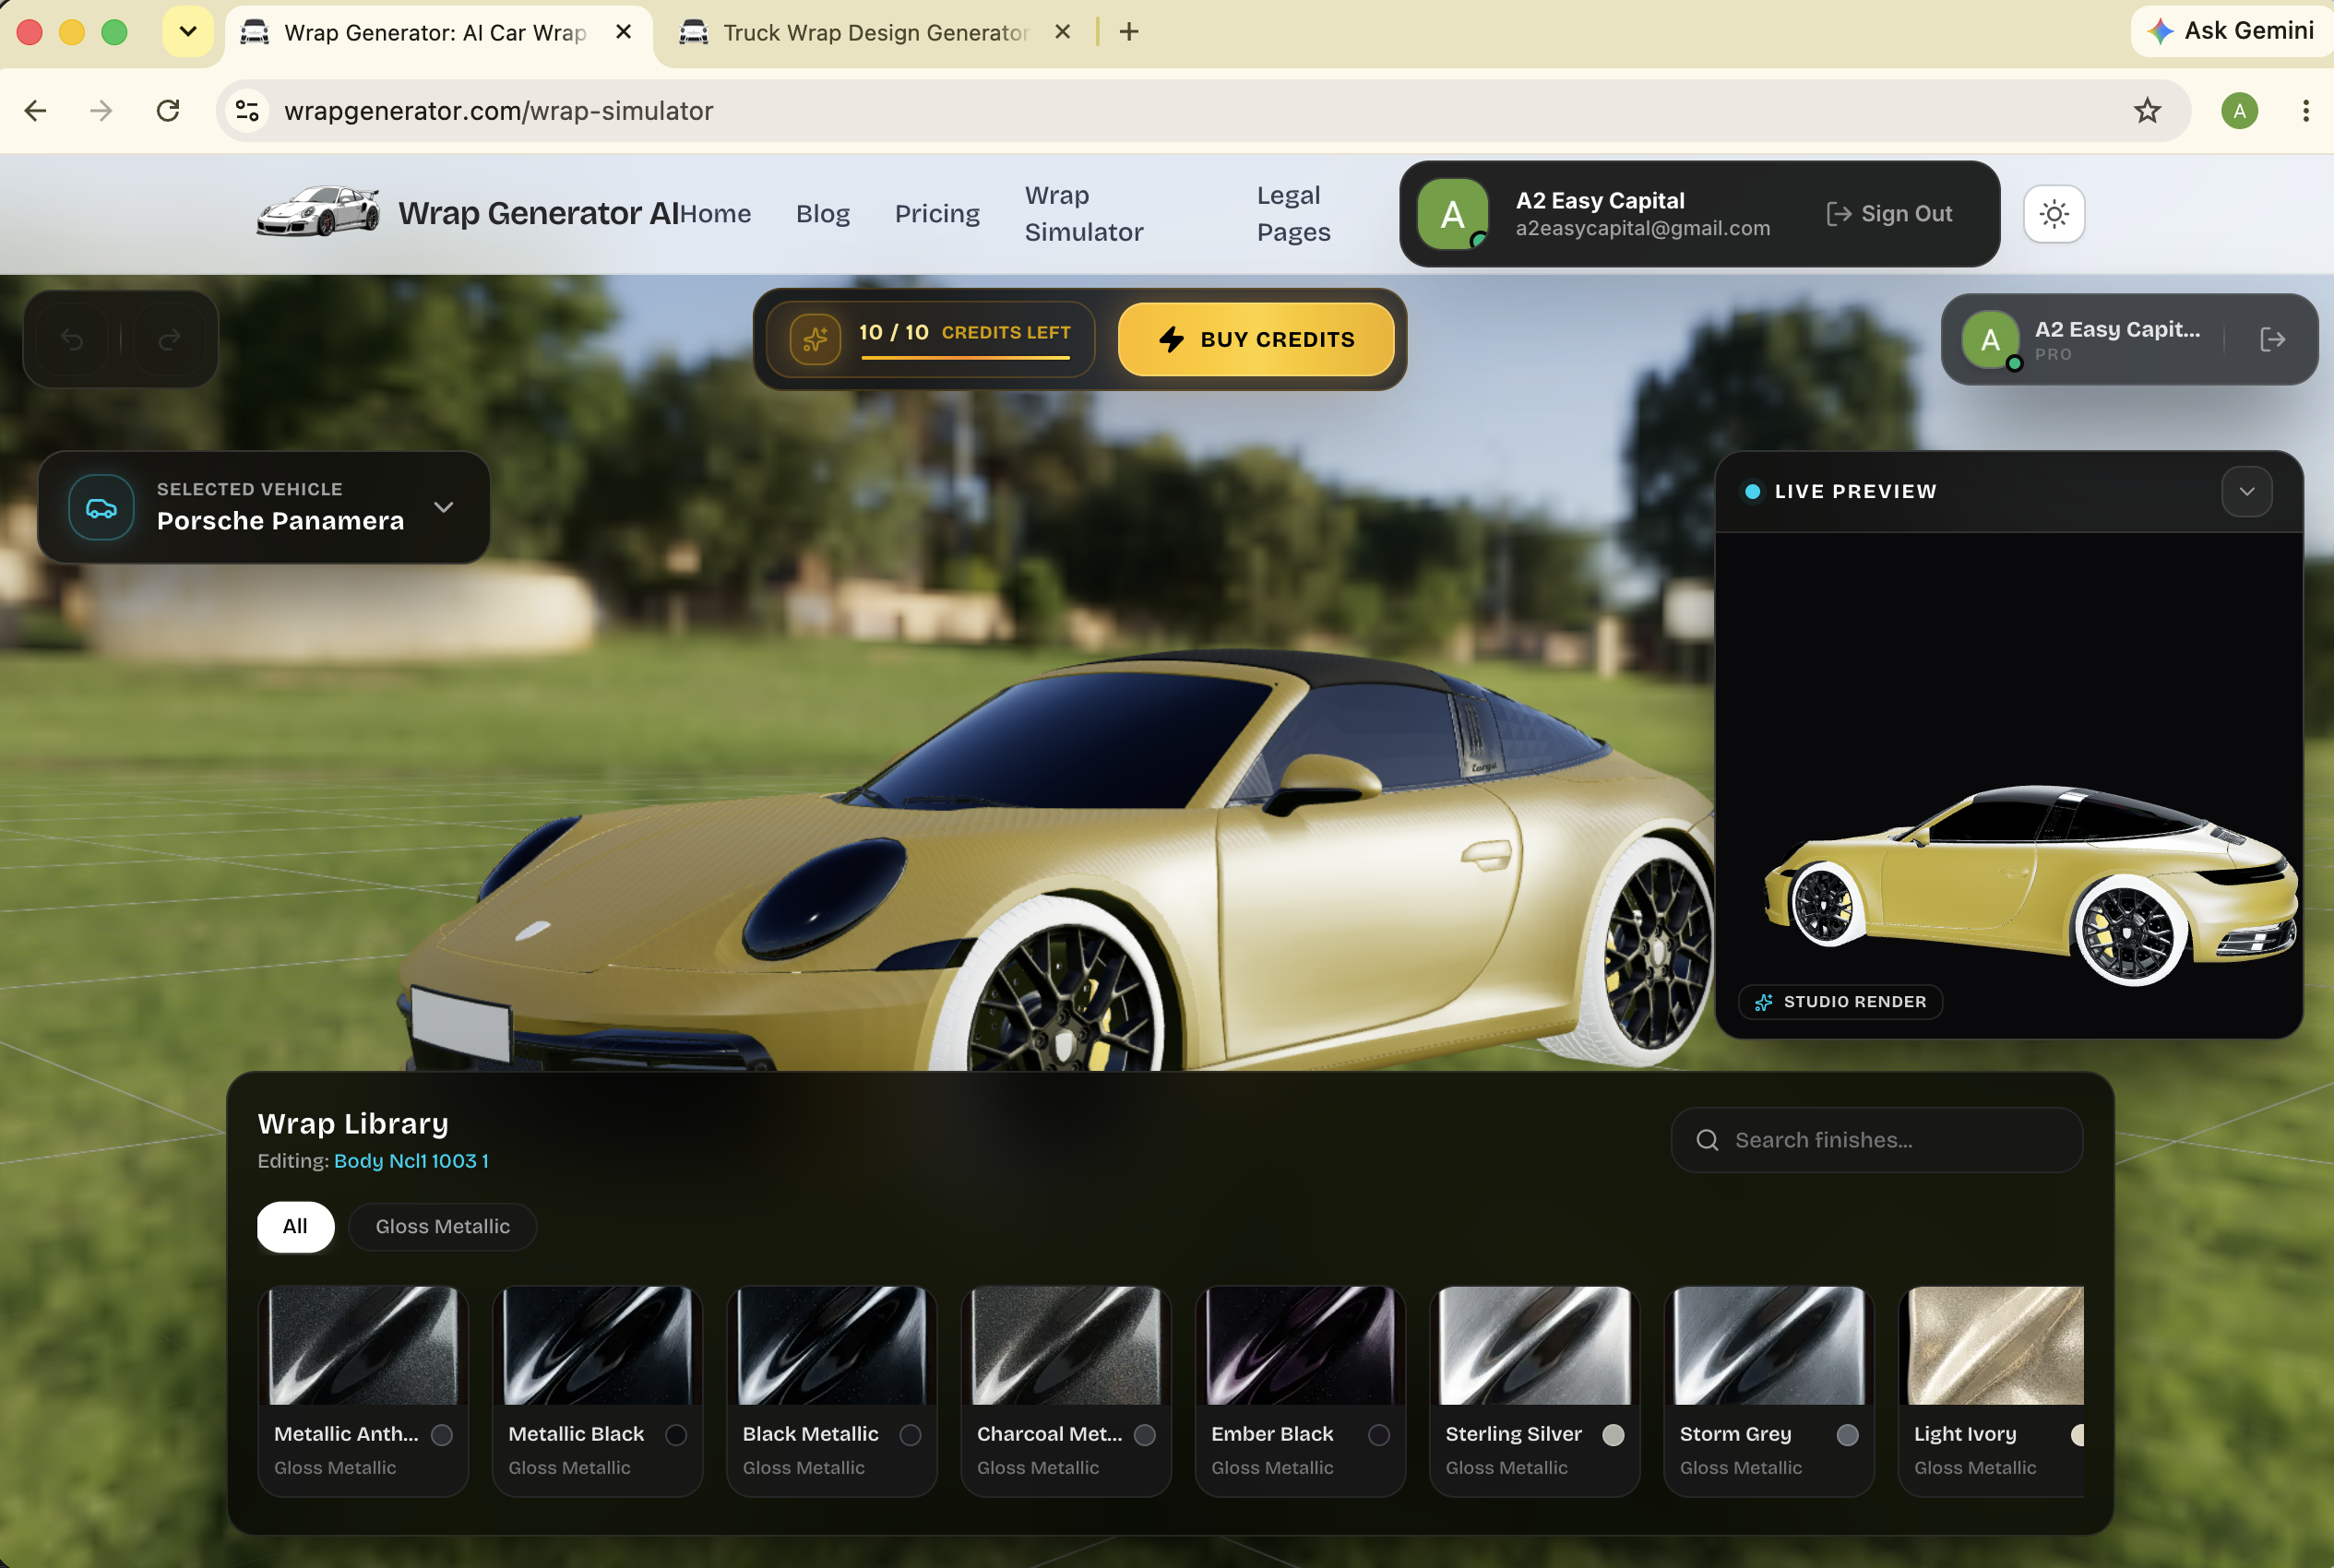Click Black Metallic color dot
The width and height of the screenshot is (2334, 1568).
point(910,1435)
